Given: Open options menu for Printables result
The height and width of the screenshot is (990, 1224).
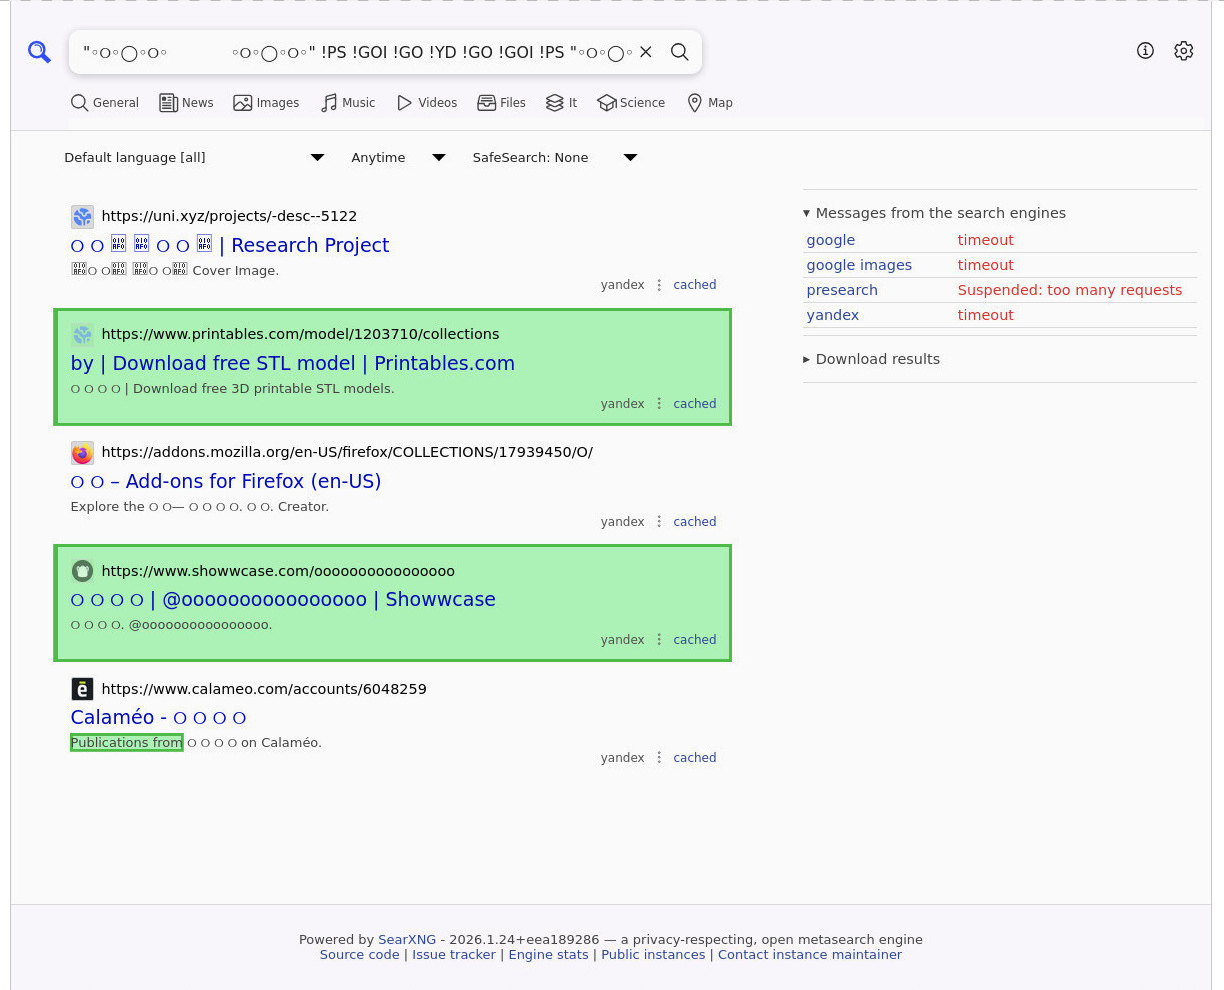Looking at the screenshot, I should click(659, 404).
